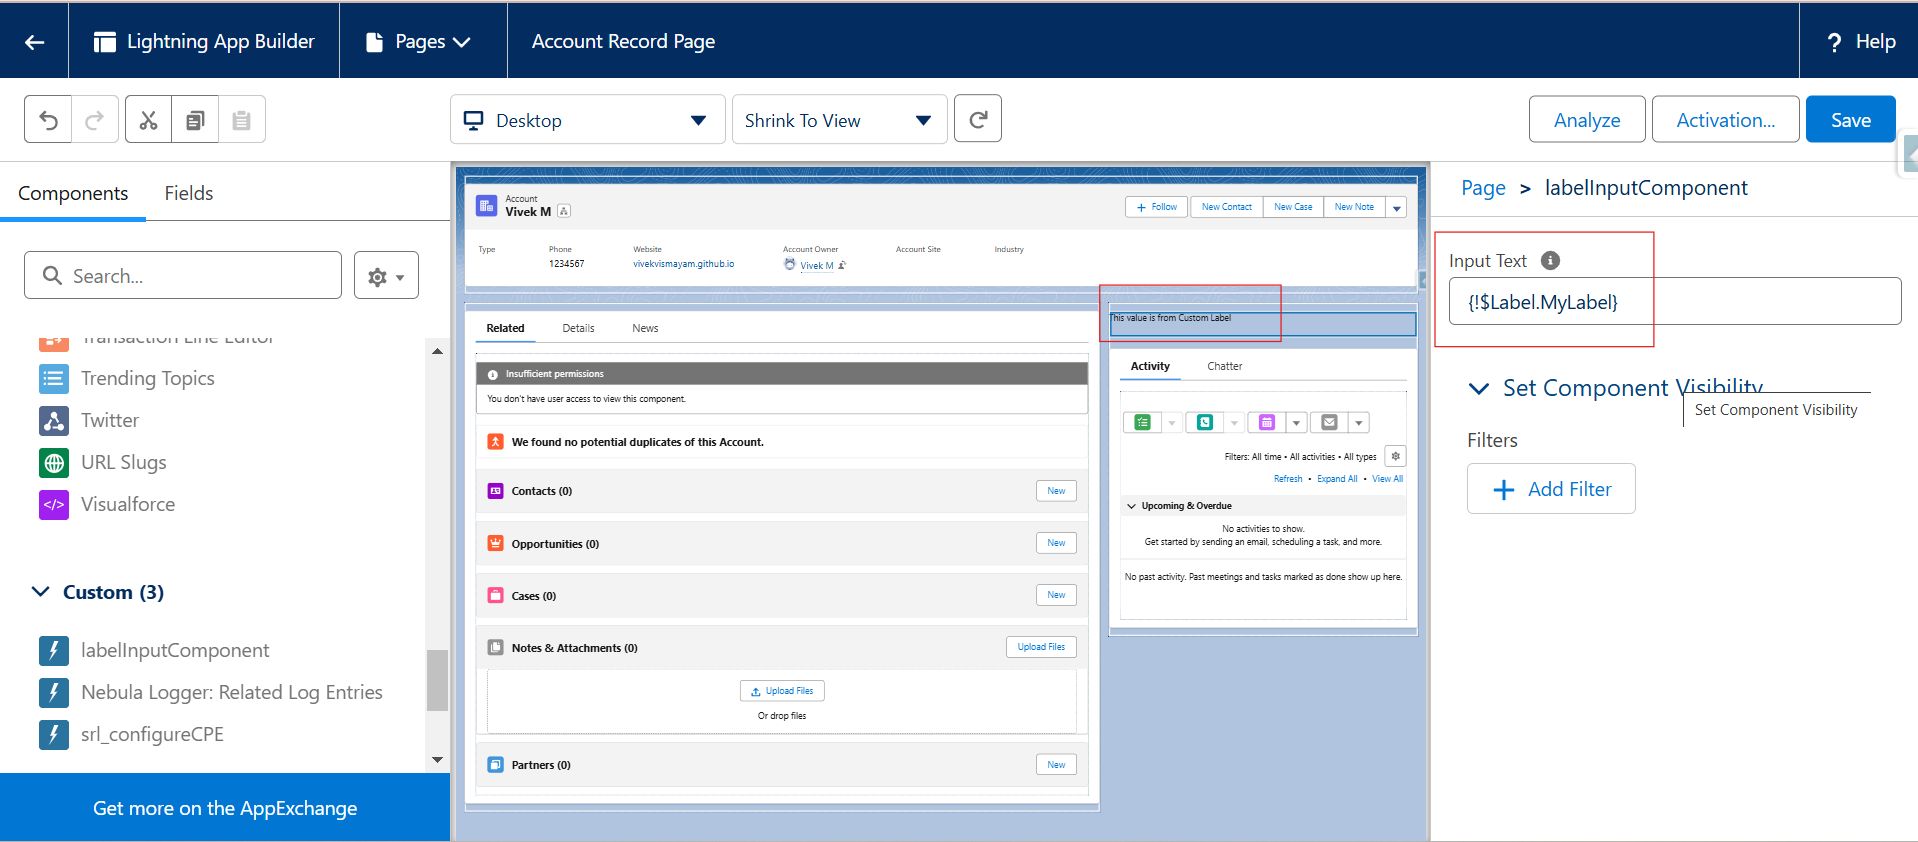
Task: Open the Shrink To View dropdown
Action: pos(839,120)
